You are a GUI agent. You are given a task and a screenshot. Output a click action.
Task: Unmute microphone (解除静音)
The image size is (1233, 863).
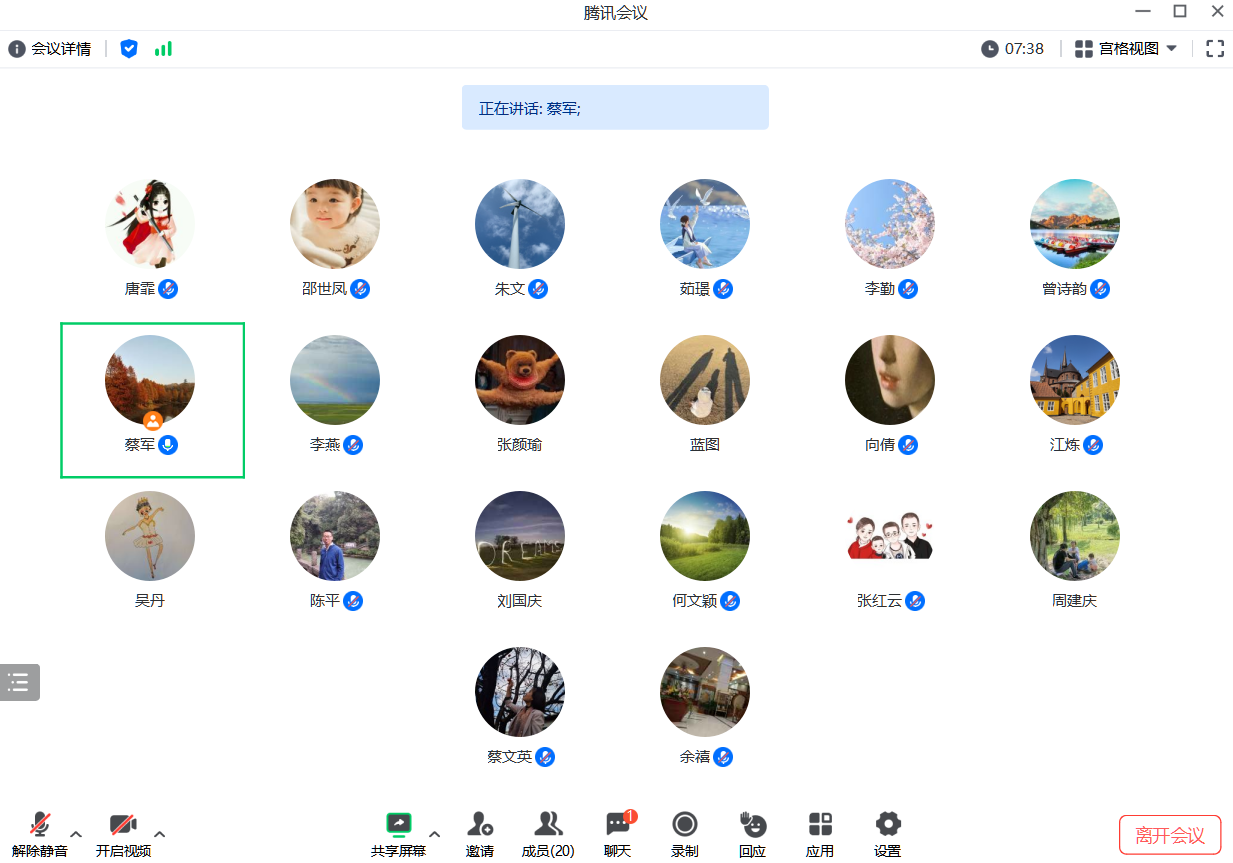[x=40, y=826]
